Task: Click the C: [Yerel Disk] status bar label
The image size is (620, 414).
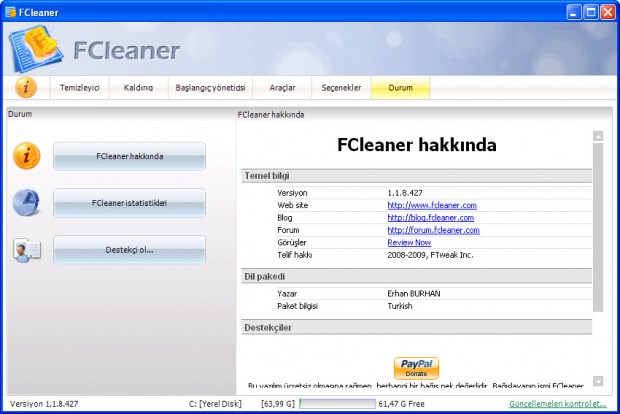Action: pos(215,404)
